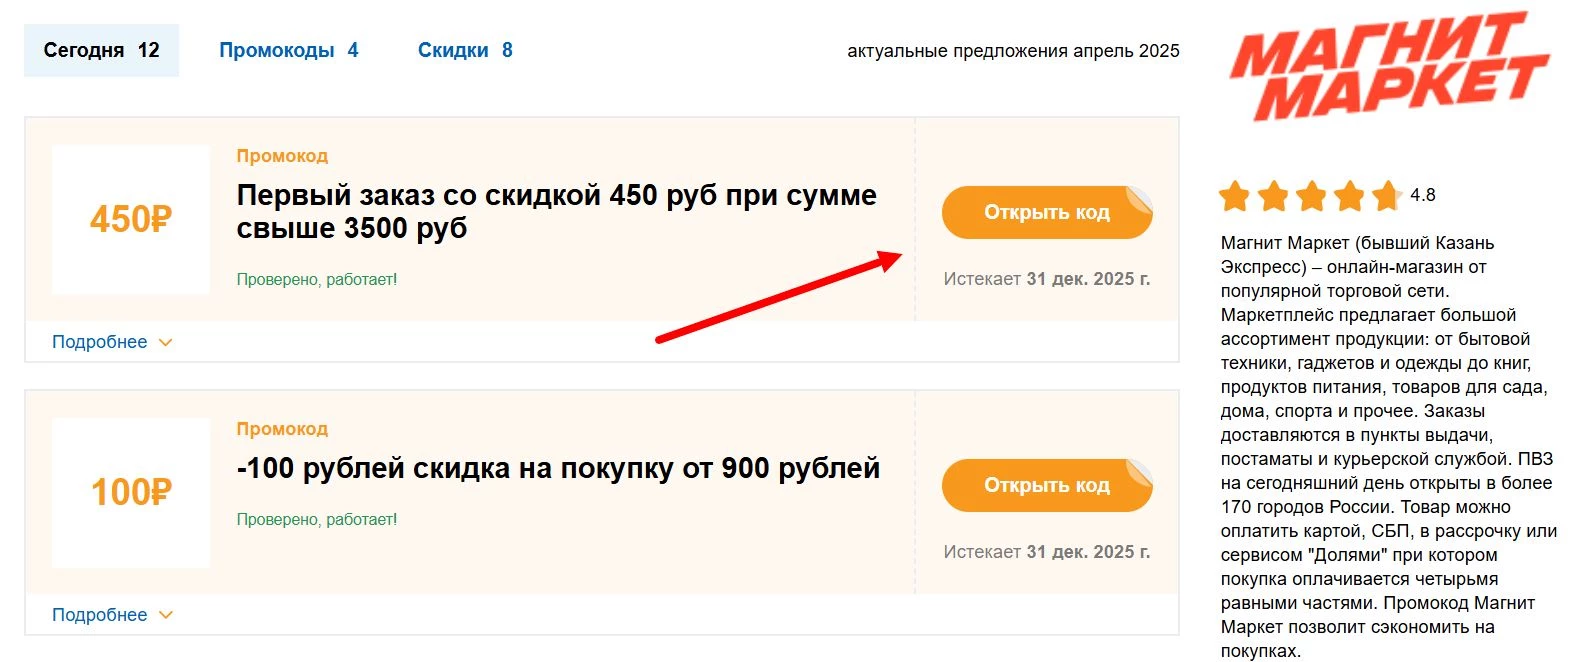The width and height of the screenshot is (1569, 662).
Task: Open the code for the 450-ruble first order discount
Action: pyautogui.click(x=1046, y=212)
